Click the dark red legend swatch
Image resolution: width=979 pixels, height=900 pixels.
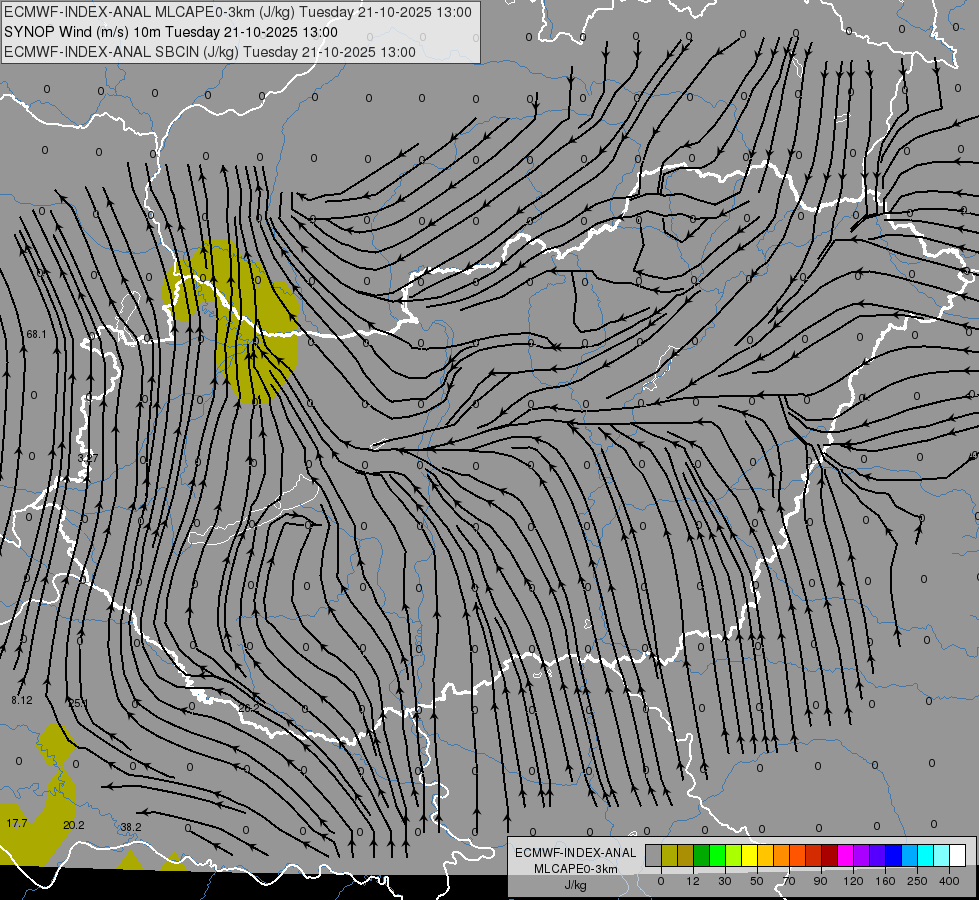(x=830, y=856)
